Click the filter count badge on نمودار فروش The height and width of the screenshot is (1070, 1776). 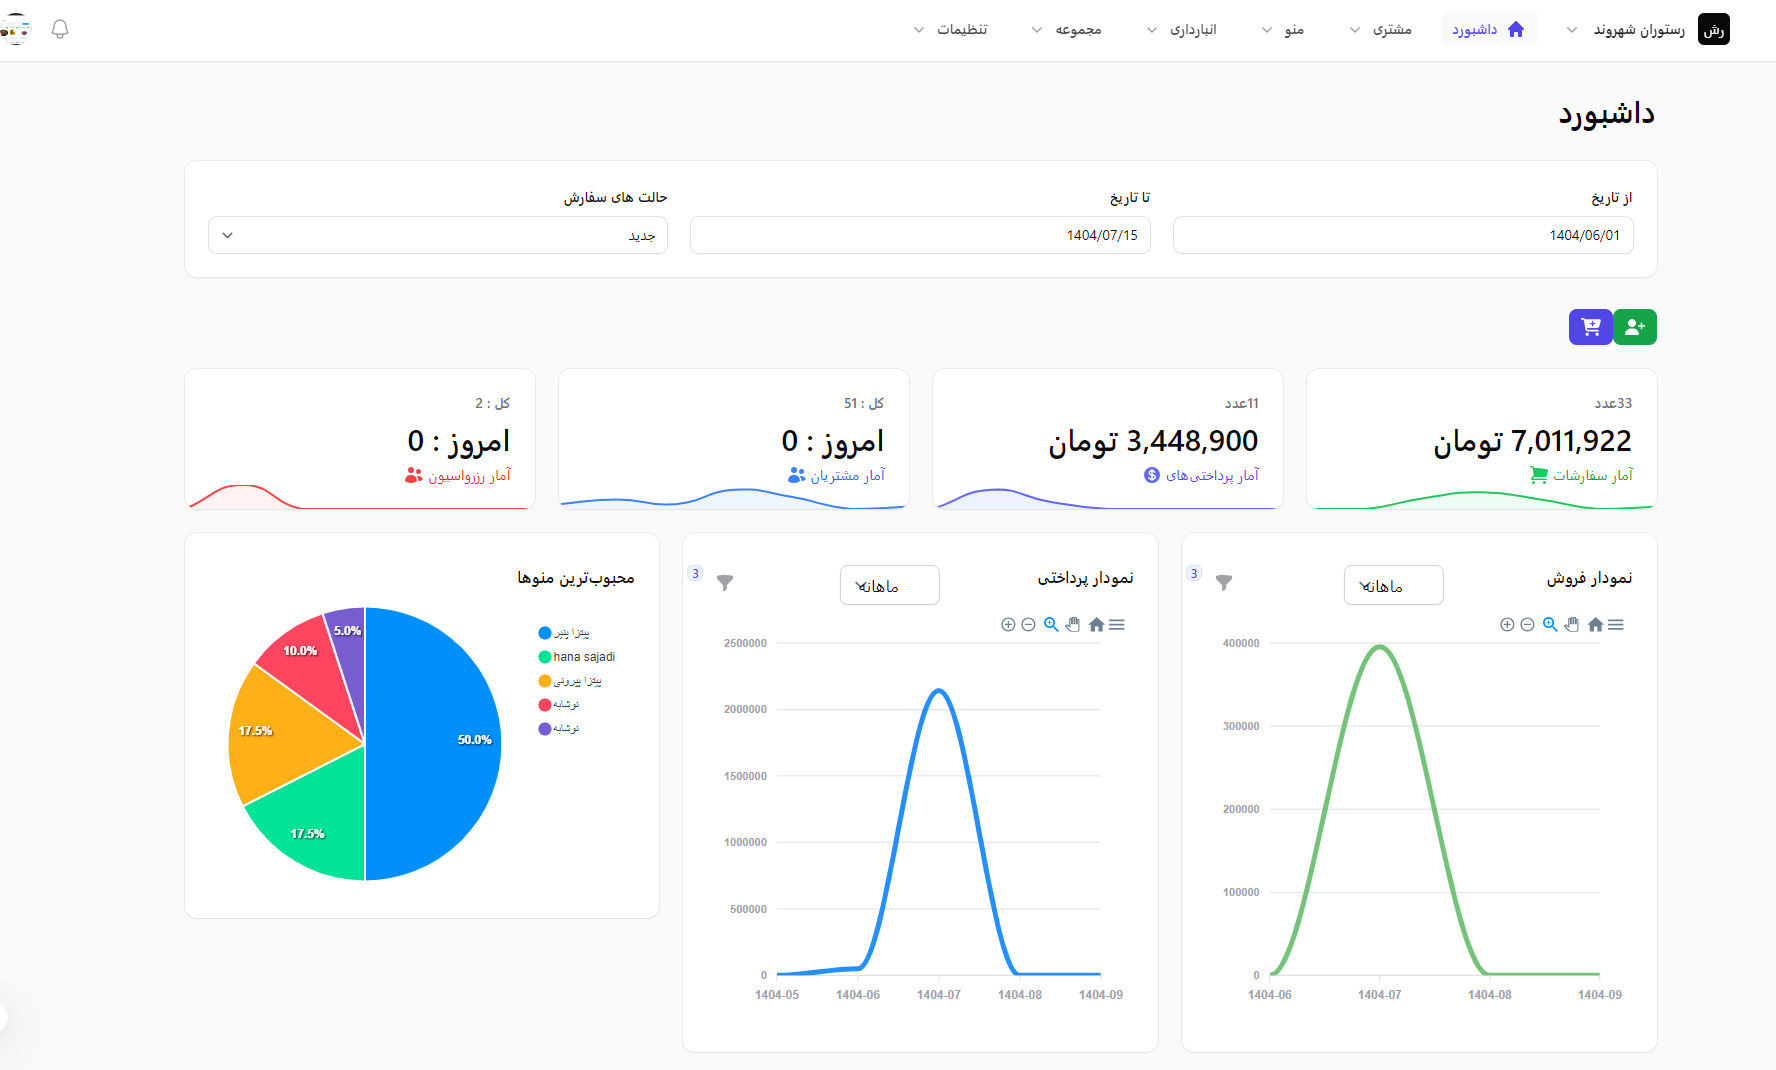(1194, 573)
